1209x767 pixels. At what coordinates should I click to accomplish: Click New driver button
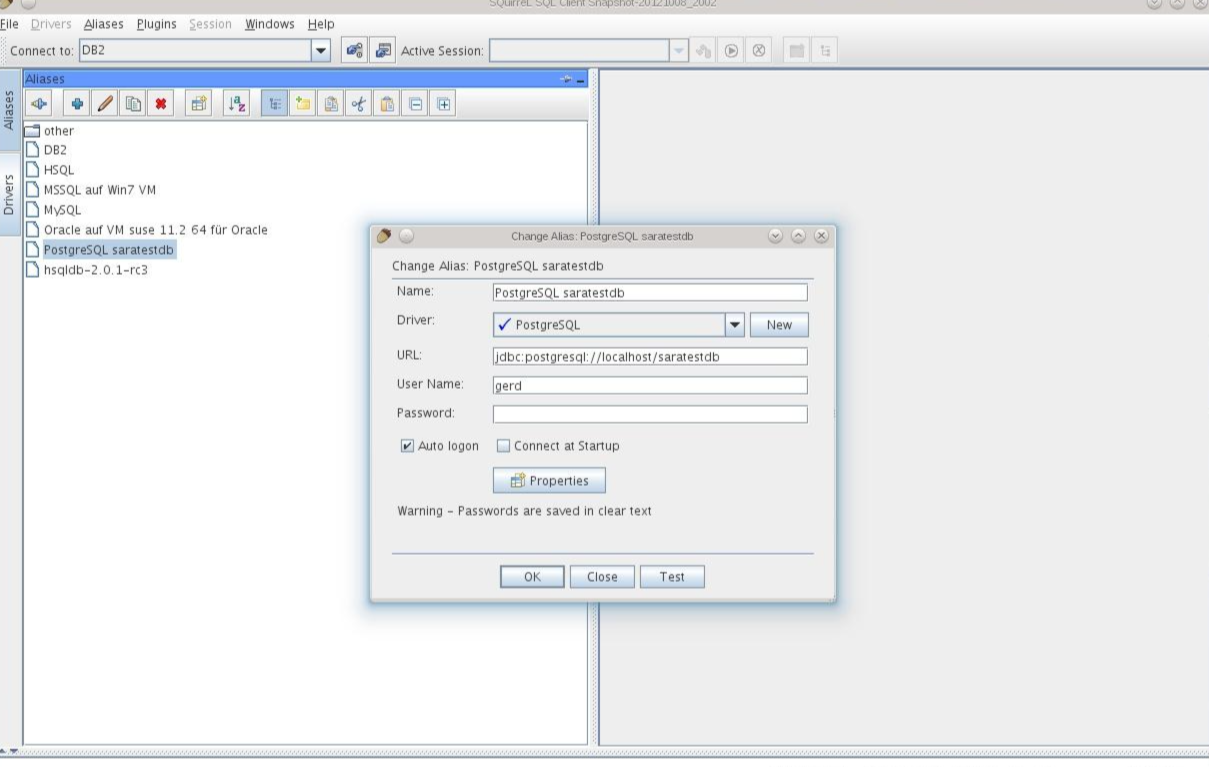tap(779, 325)
